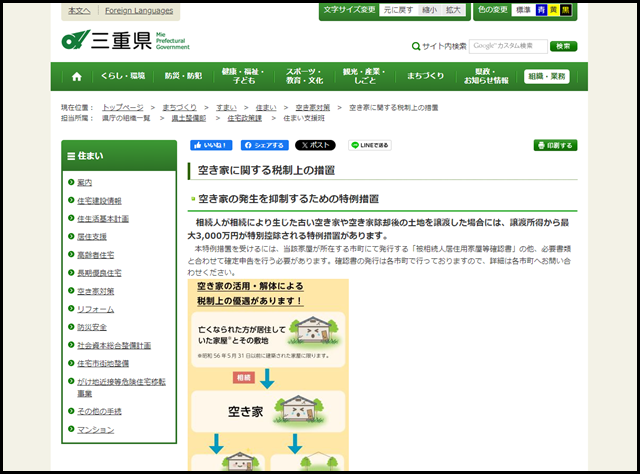This screenshot has width=640, height=474.
Task: Click 県土整備部 breadcrumb link
Action: [x=189, y=118]
